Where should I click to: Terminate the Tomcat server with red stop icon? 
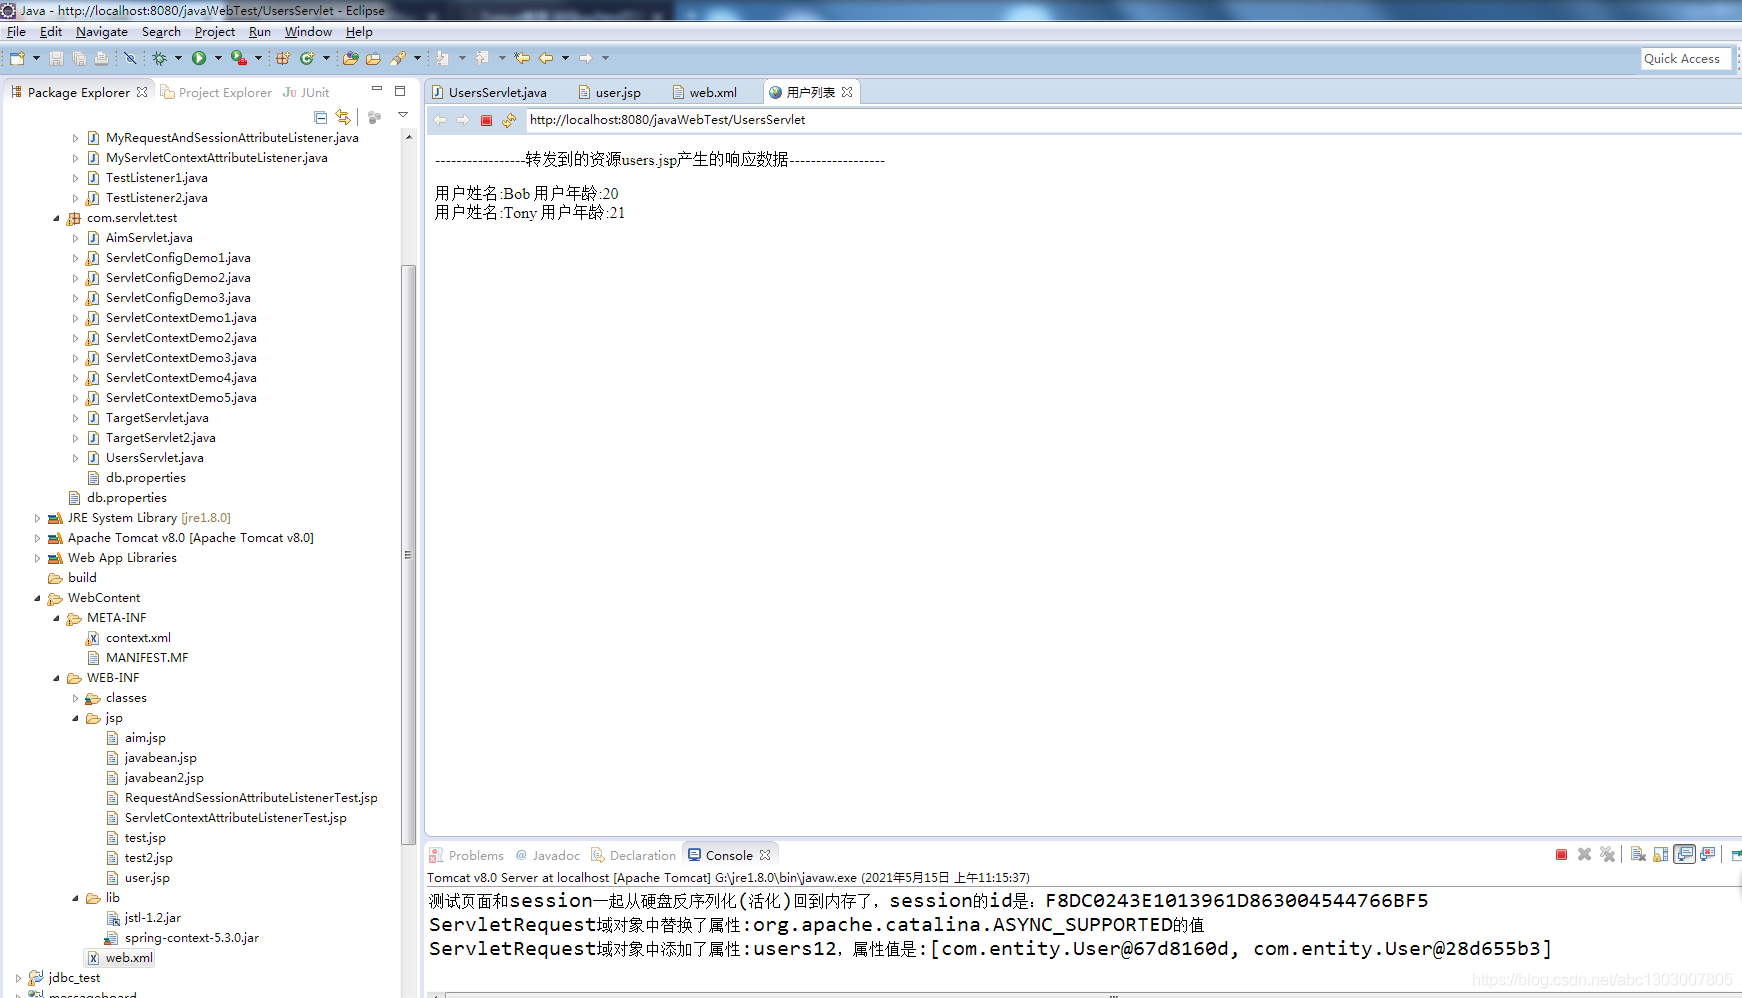tap(1562, 854)
